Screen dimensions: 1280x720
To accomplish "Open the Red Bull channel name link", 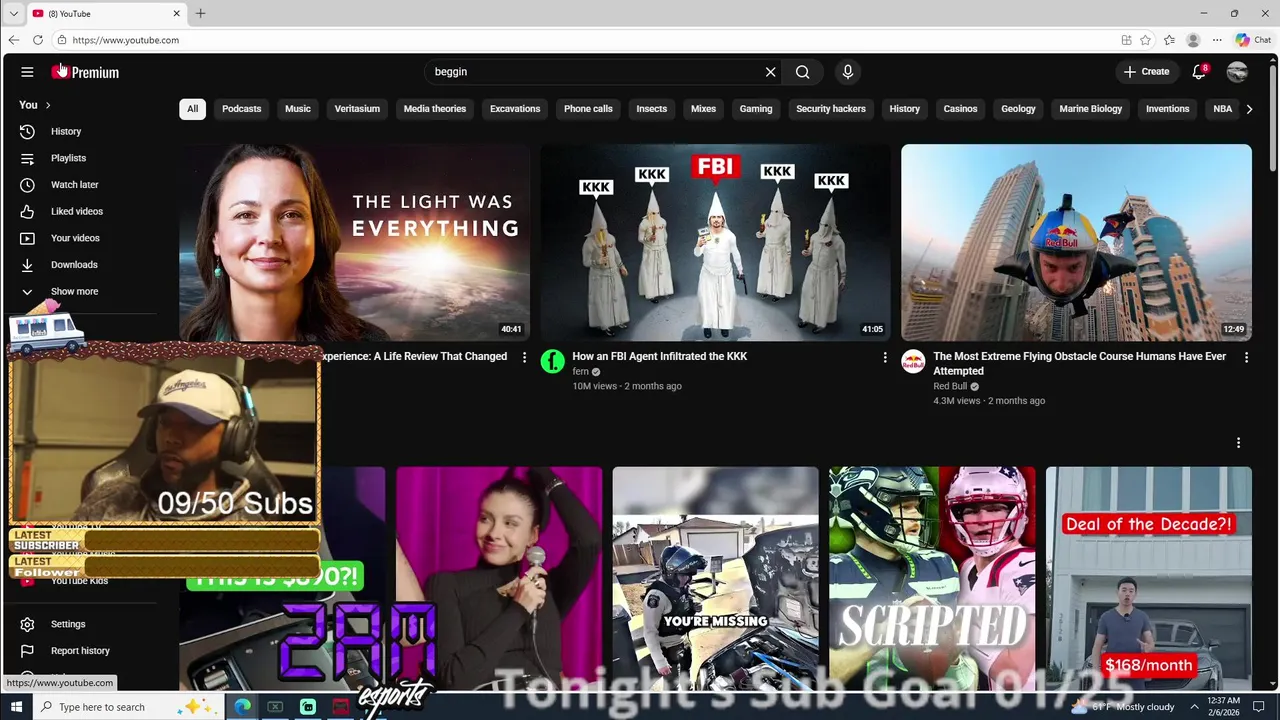I will (950, 386).
